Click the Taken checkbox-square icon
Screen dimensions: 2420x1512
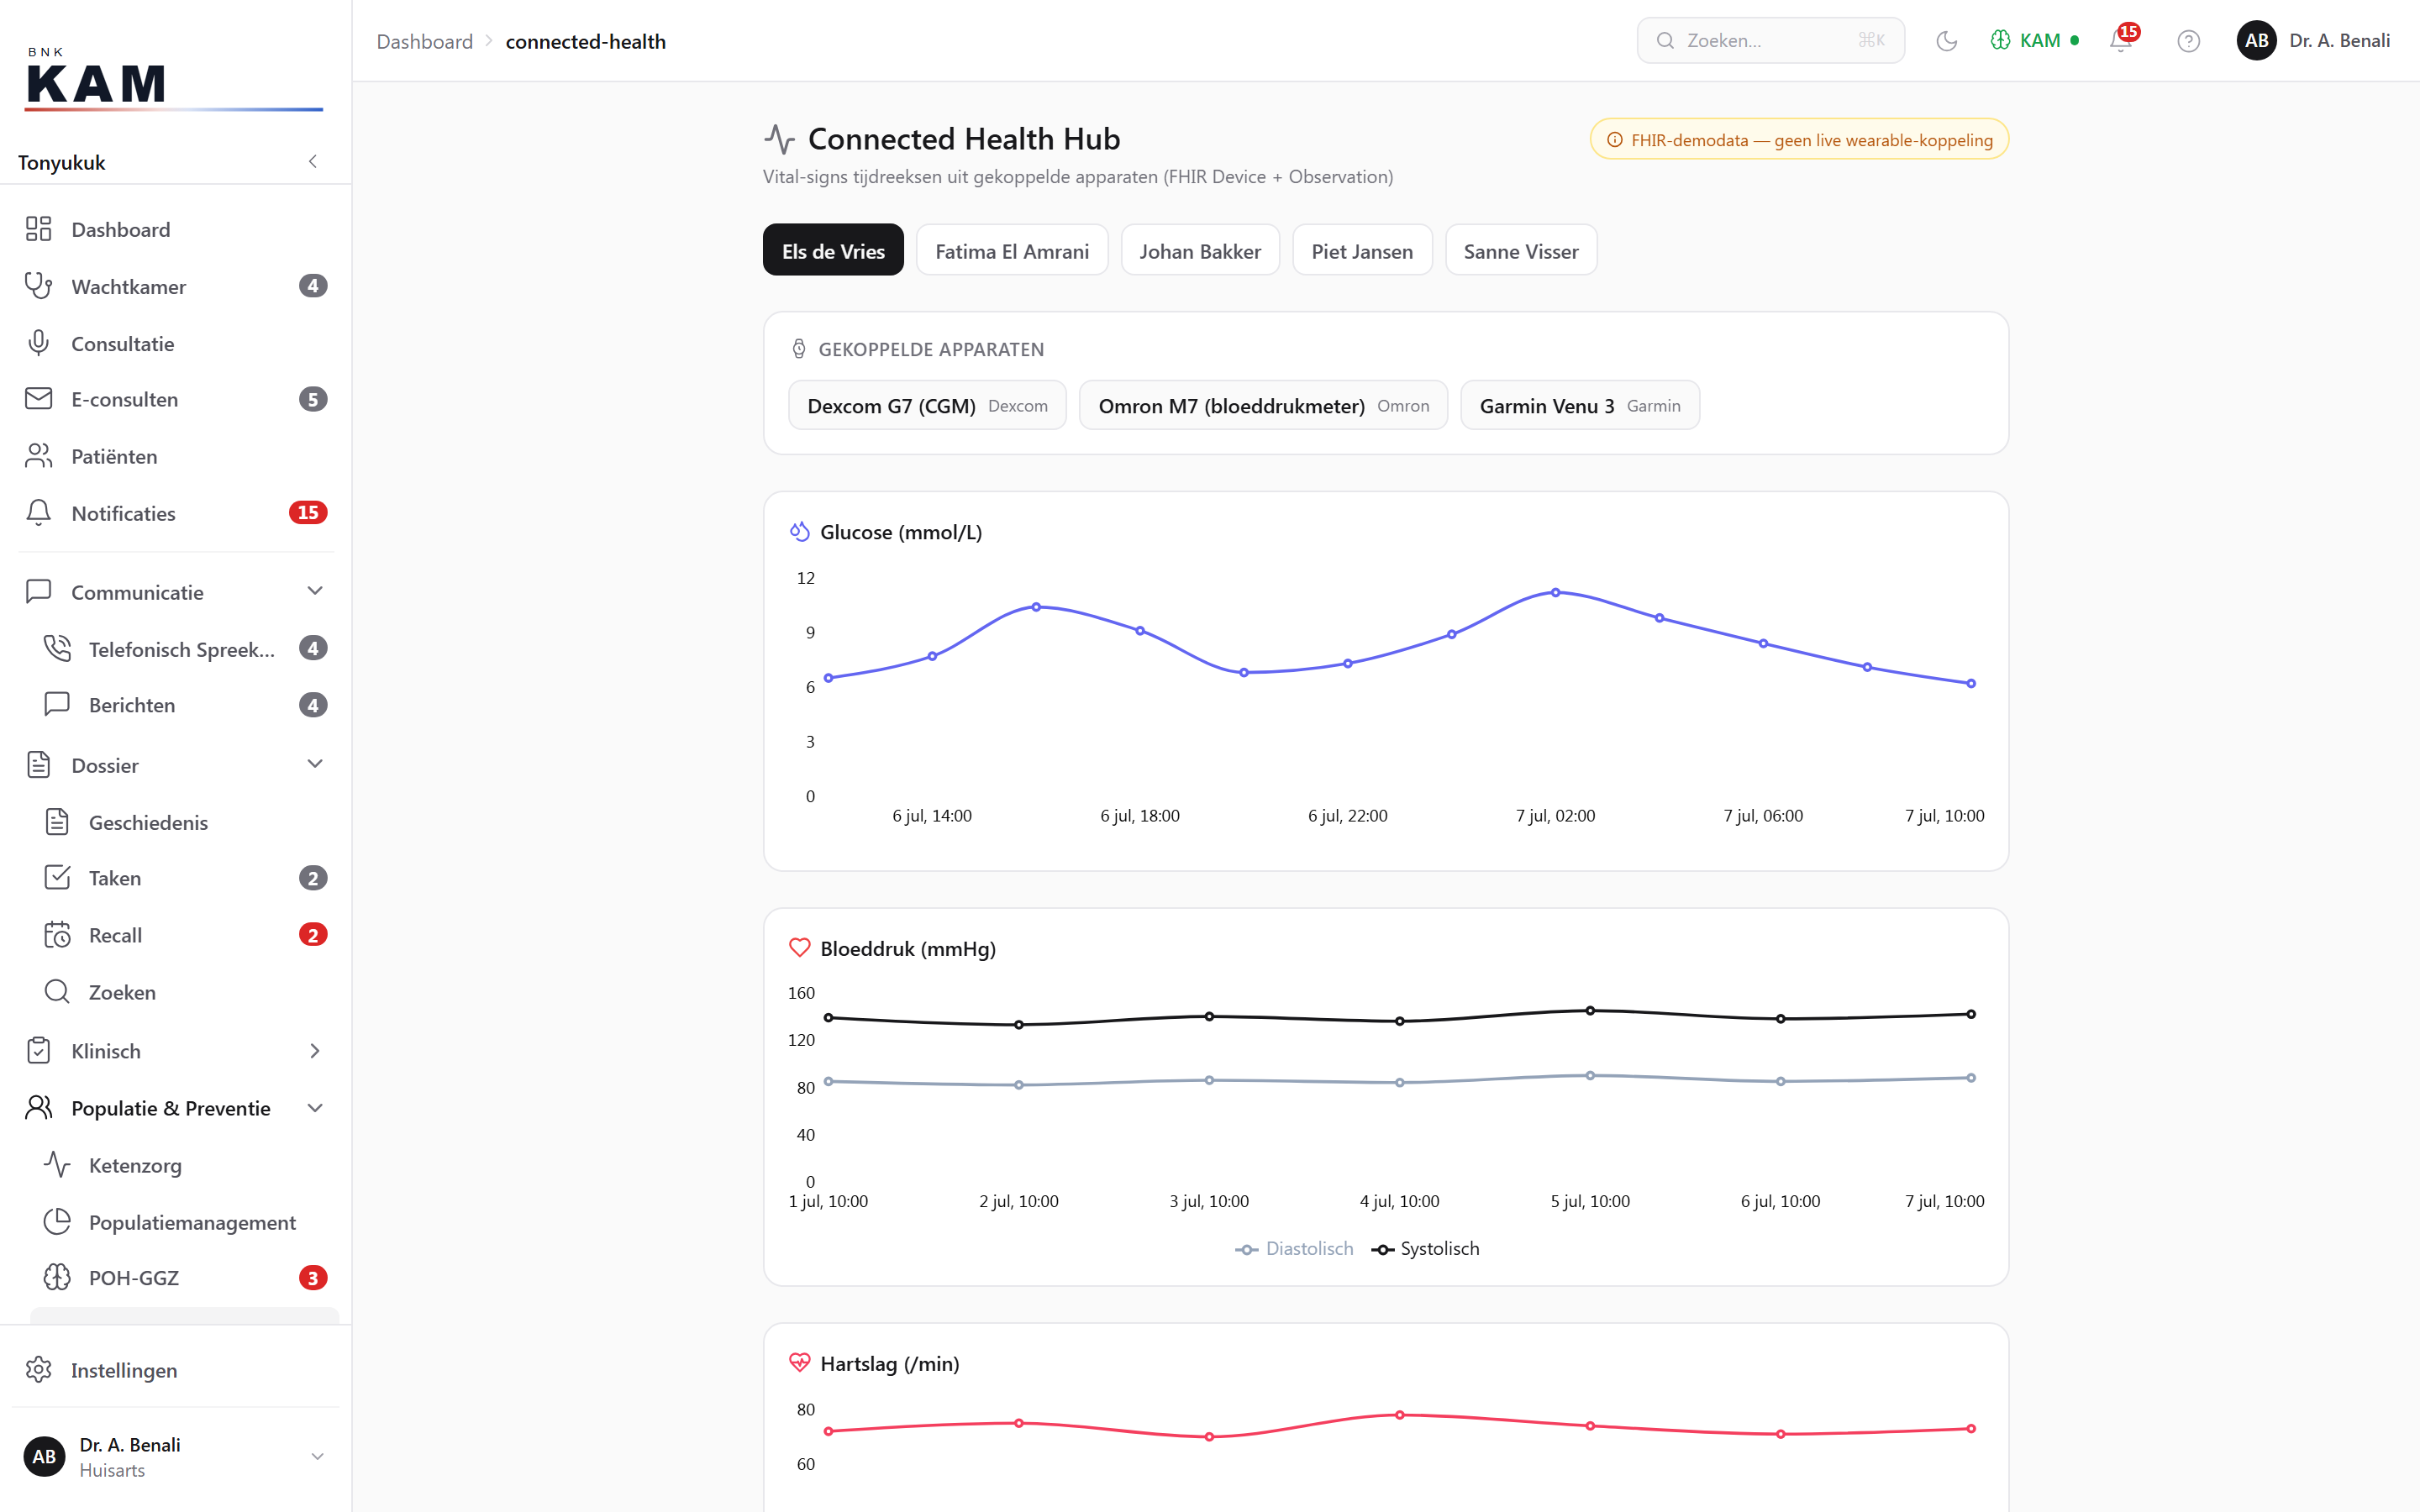pos(57,878)
